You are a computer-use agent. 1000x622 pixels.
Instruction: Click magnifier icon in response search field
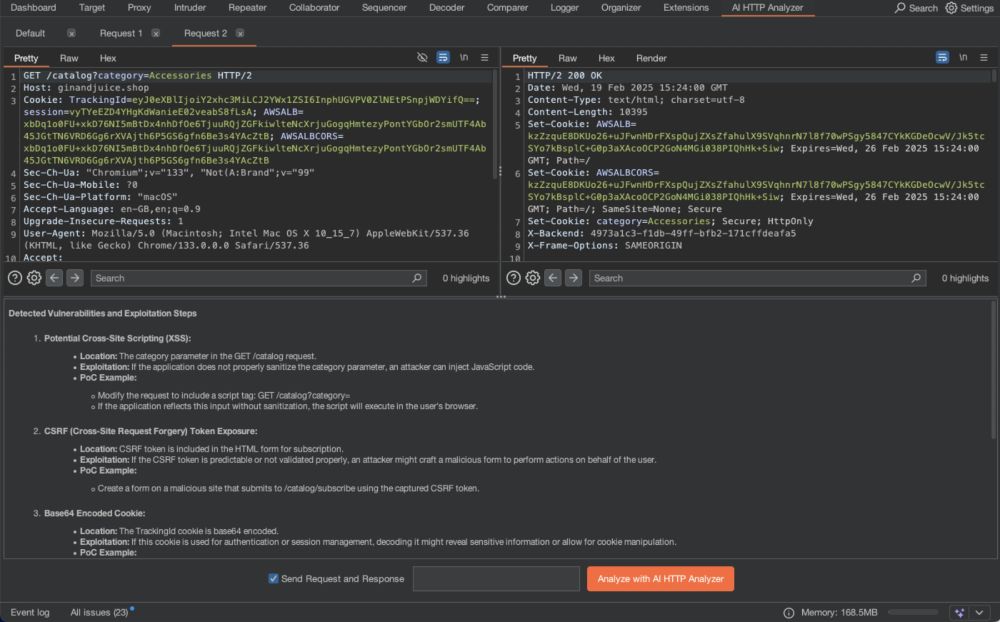[x=916, y=278]
